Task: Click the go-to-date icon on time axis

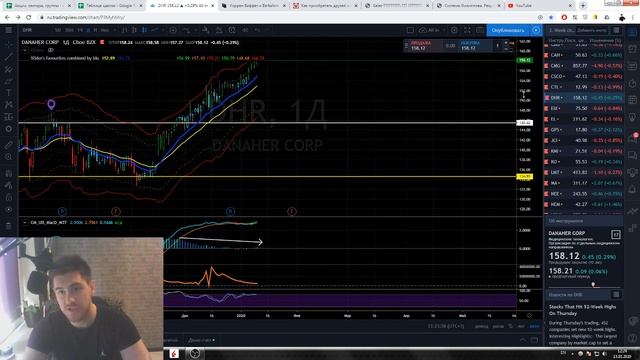Action: coord(529,316)
